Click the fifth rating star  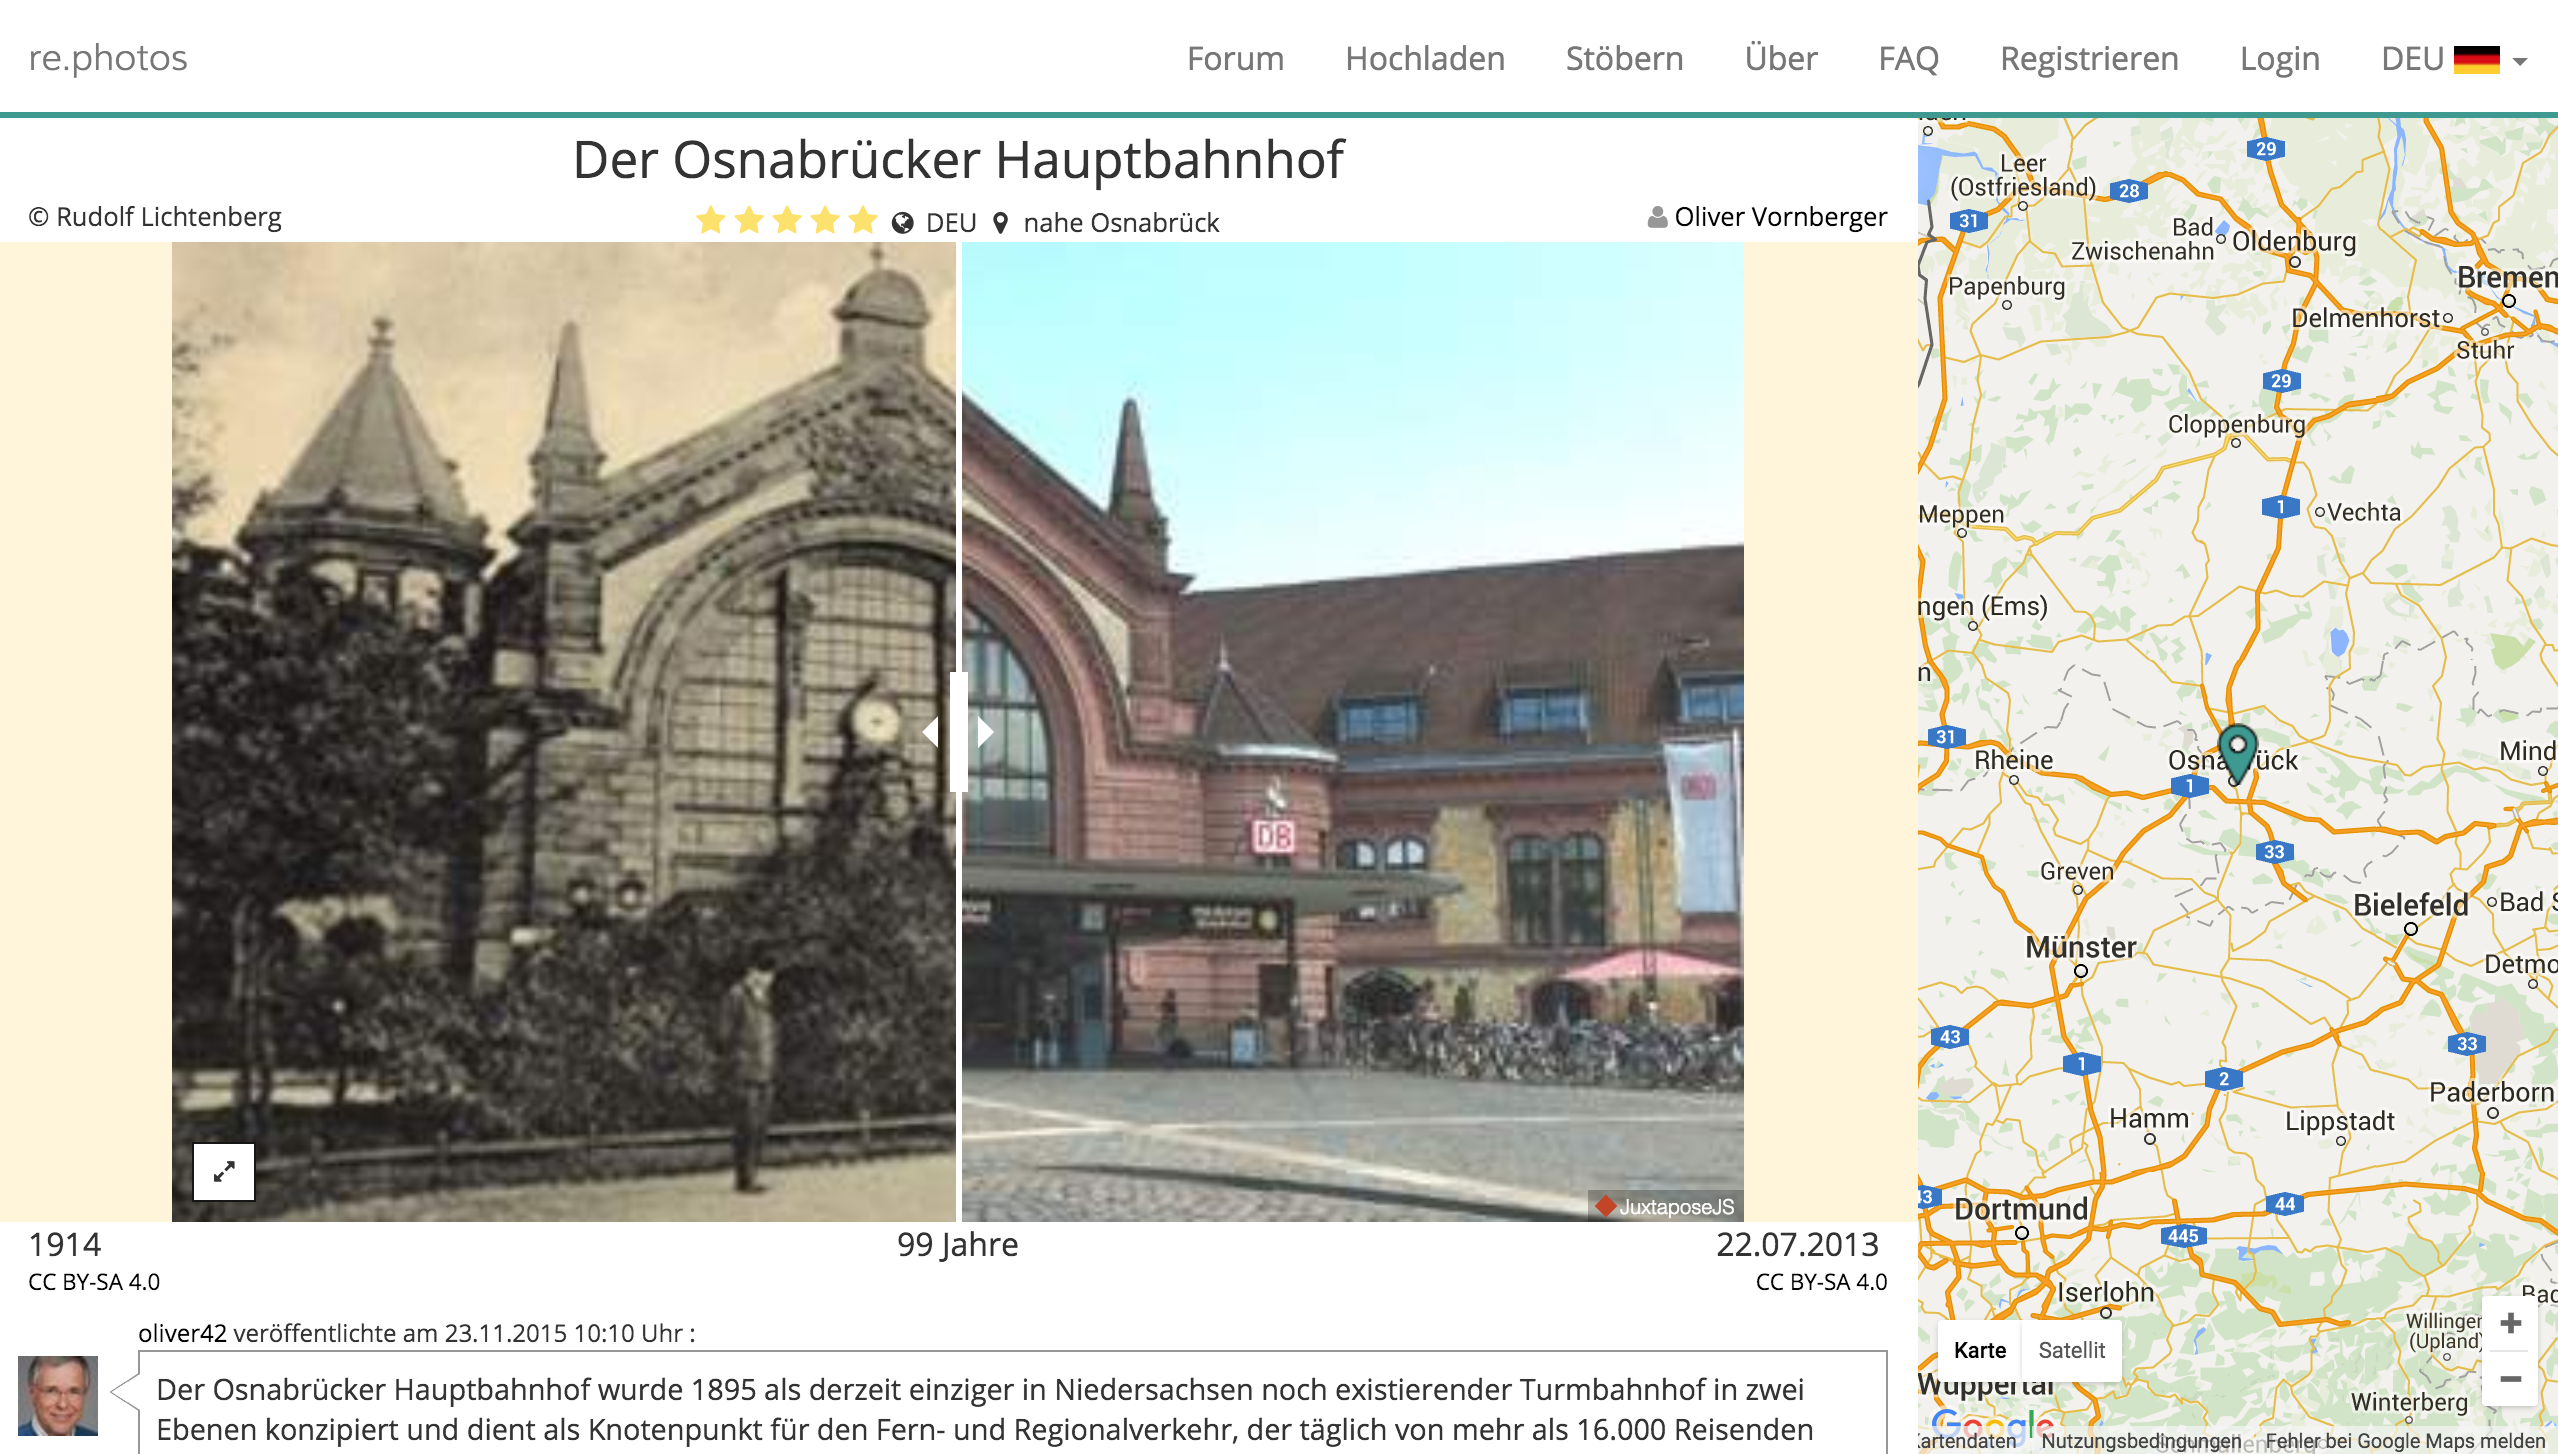point(863,221)
